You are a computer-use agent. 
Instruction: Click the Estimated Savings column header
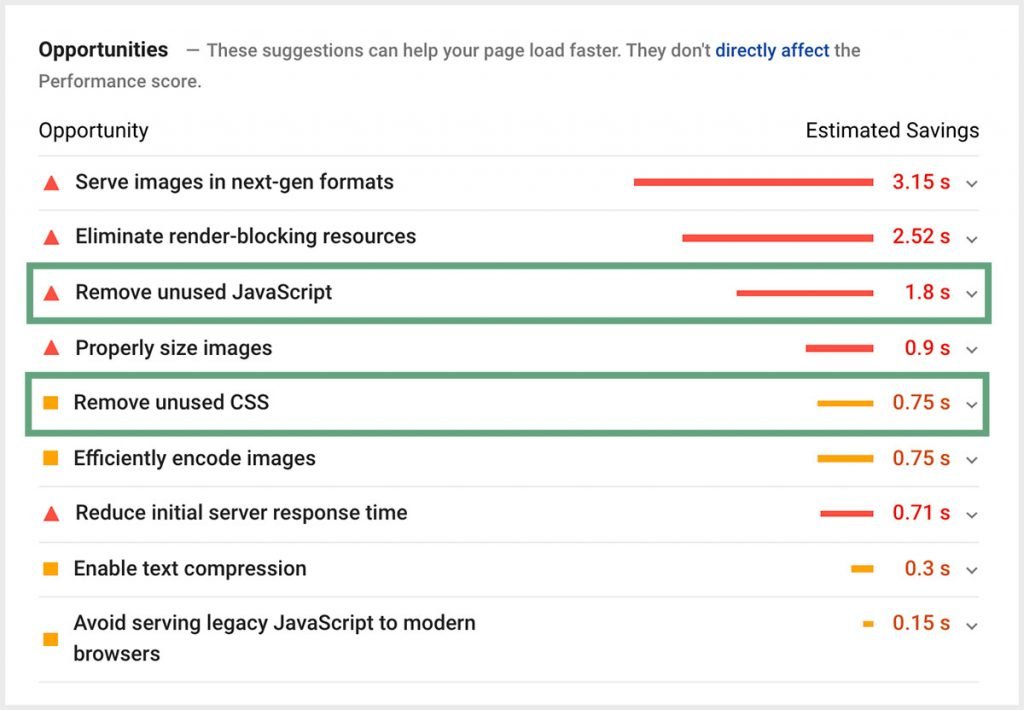tap(892, 130)
